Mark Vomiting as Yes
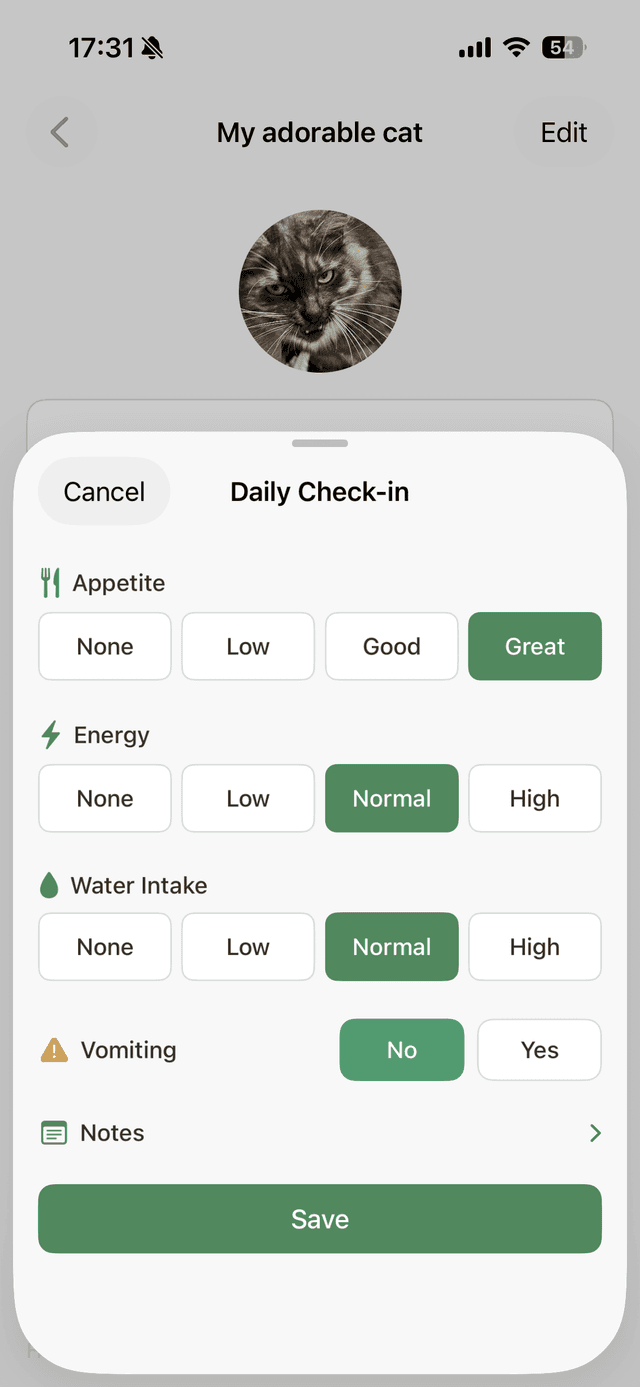The width and height of the screenshot is (640, 1387). tap(539, 1050)
